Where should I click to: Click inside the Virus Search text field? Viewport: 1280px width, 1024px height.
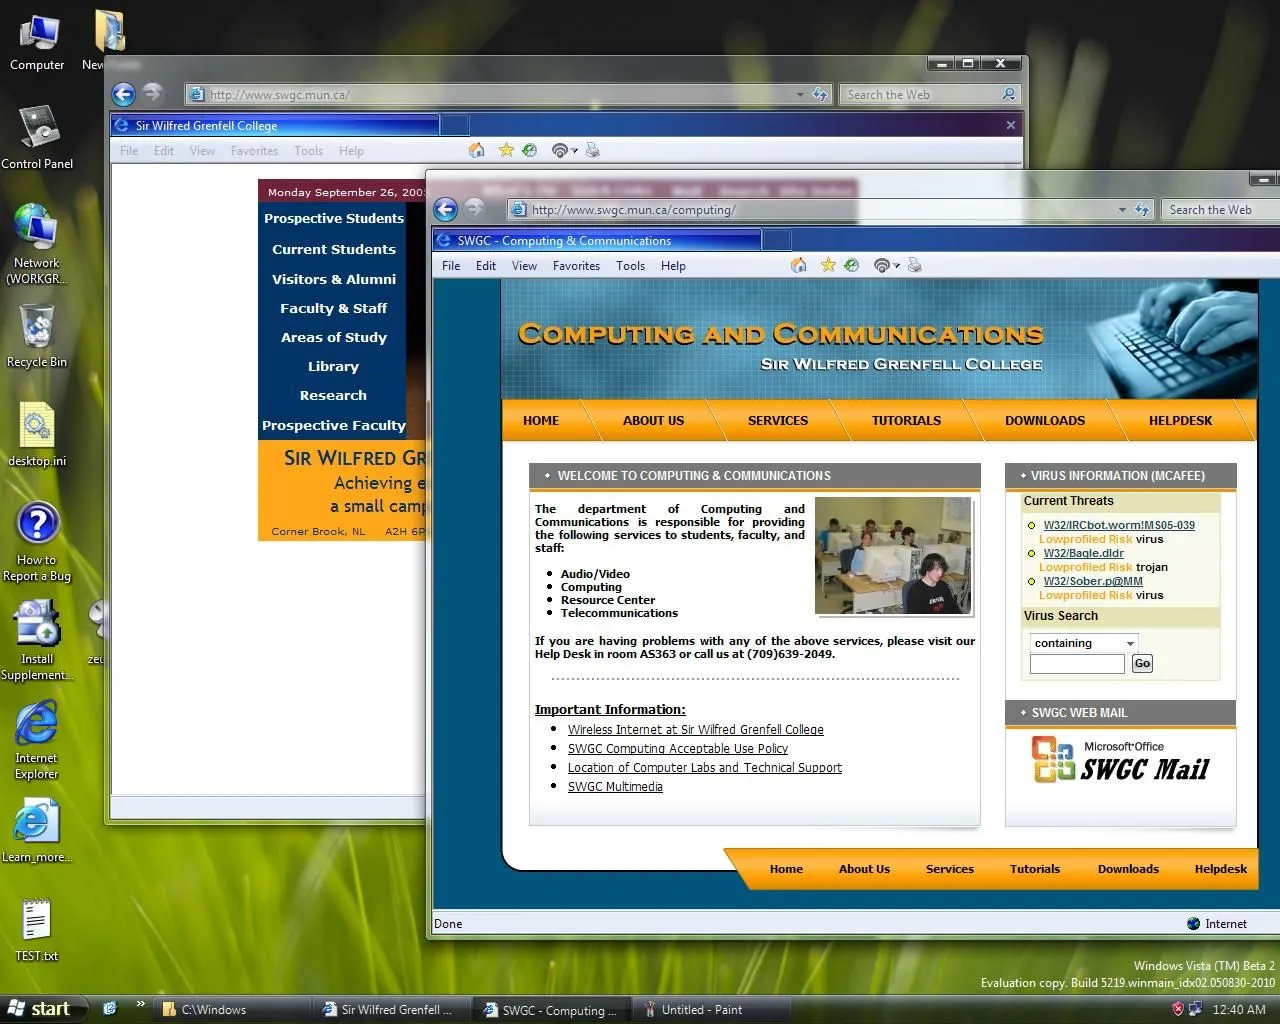pos(1077,663)
